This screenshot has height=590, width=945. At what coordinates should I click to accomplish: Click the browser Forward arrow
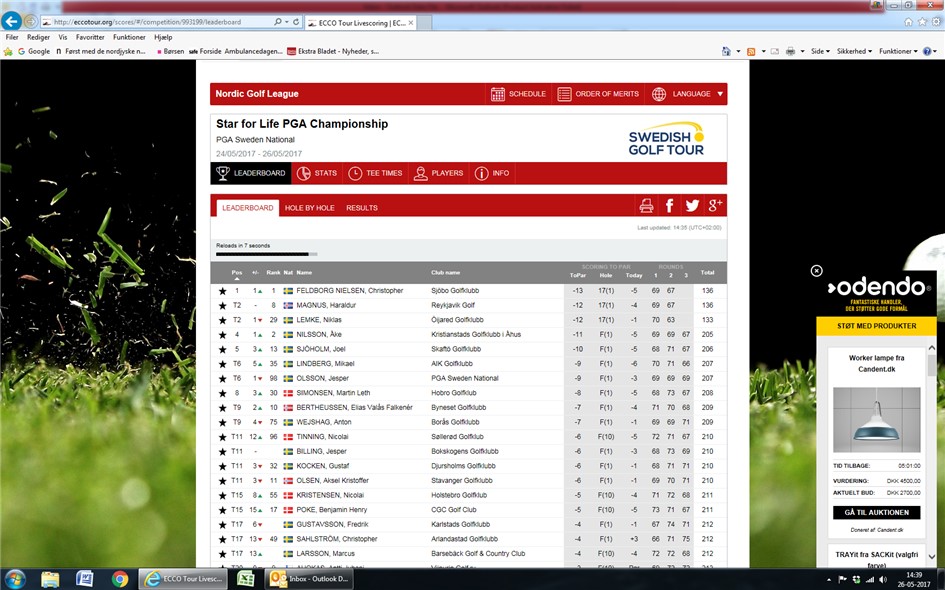[30, 22]
